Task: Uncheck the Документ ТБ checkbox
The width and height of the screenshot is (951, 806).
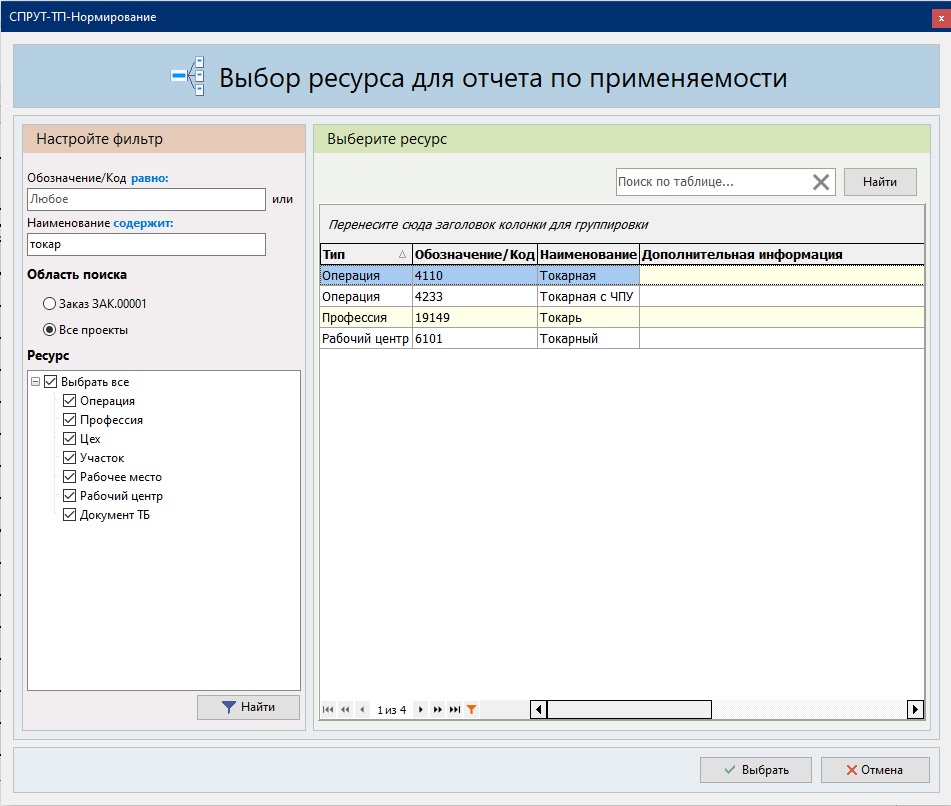Action: coord(70,515)
